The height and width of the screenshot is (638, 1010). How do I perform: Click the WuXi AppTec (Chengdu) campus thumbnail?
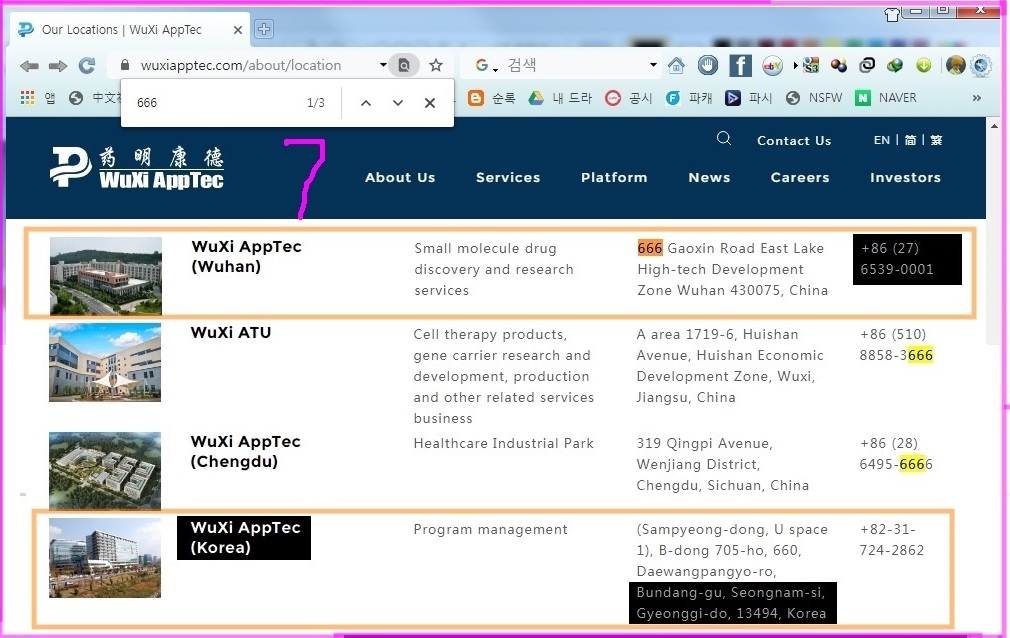pos(105,471)
